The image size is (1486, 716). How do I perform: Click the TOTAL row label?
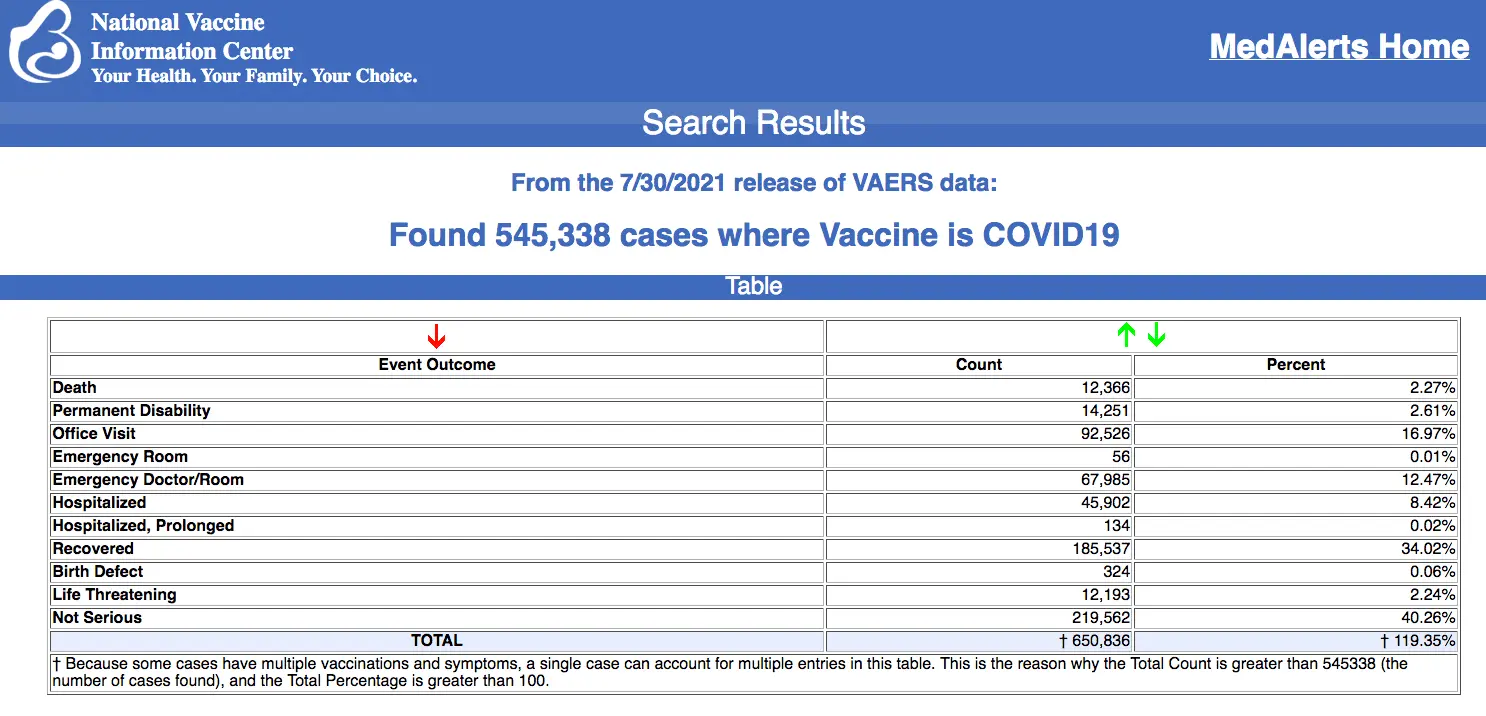pos(437,641)
